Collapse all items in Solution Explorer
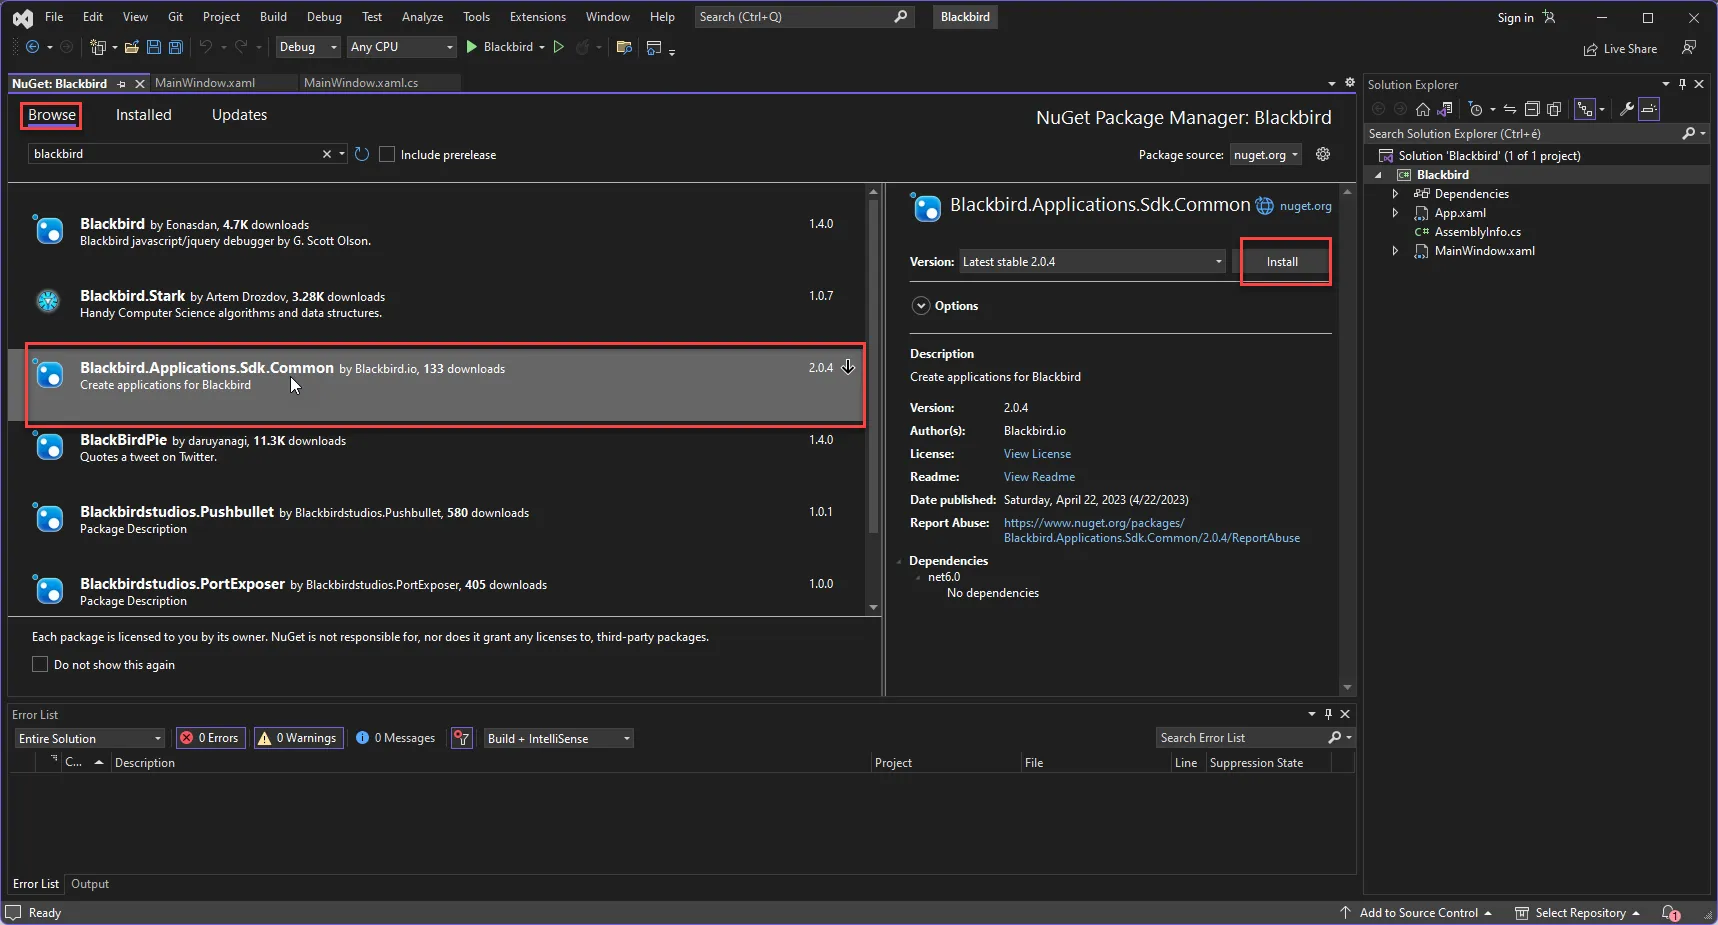The width and height of the screenshot is (1718, 925). coord(1532,109)
